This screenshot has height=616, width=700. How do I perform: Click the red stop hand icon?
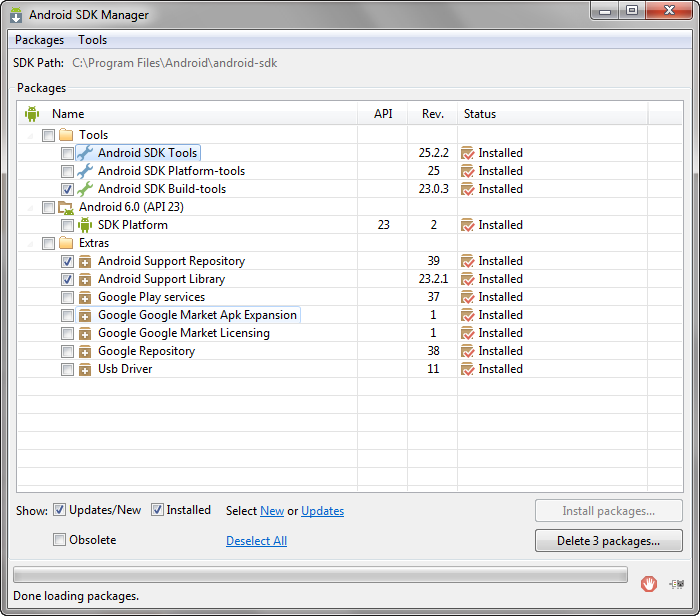point(649,582)
